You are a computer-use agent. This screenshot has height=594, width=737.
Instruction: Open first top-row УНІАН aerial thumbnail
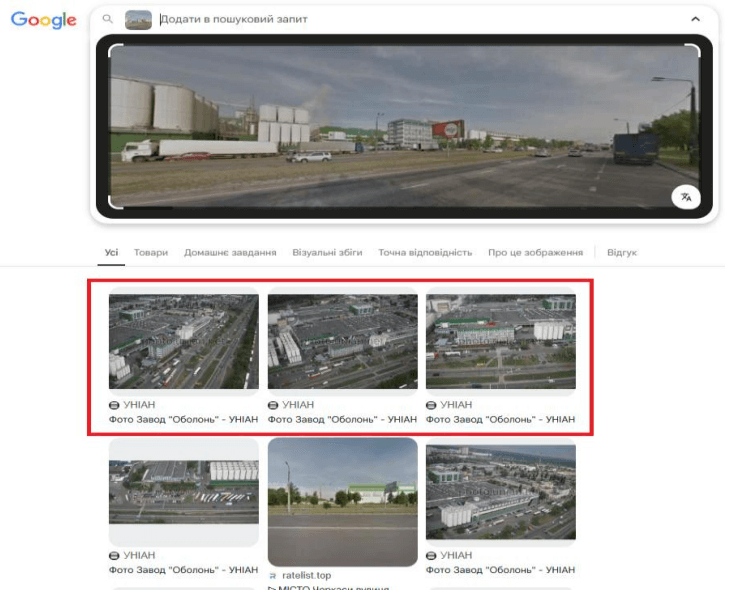point(184,342)
